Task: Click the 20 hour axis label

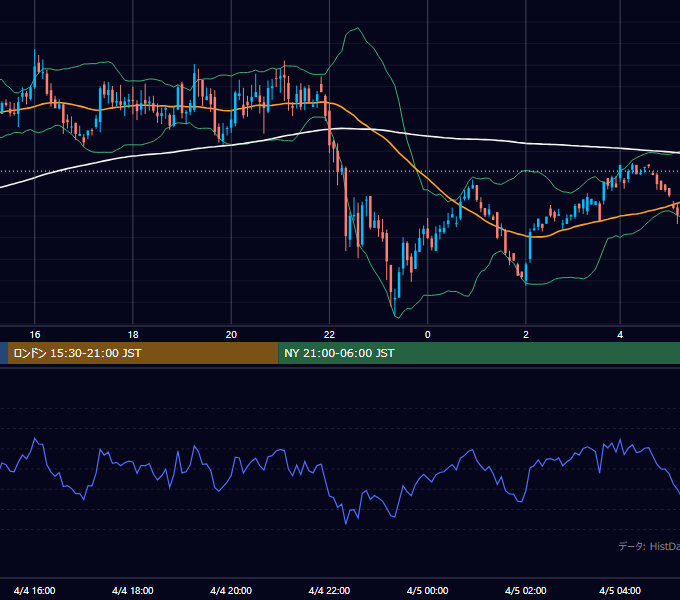Action: pos(231,335)
